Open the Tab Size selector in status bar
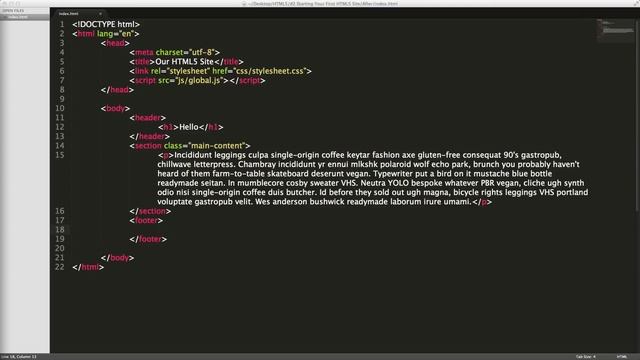 (586, 357)
